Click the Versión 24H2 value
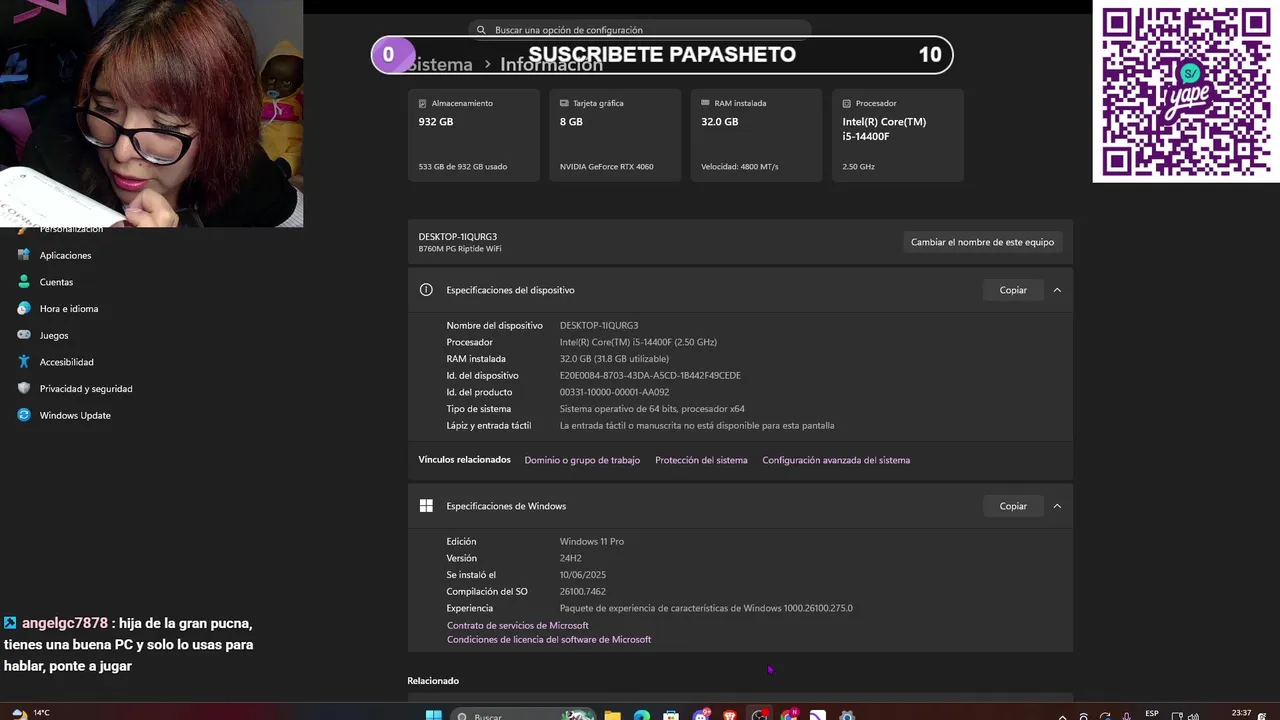This screenshot has height=720, width=1280. 571,558
